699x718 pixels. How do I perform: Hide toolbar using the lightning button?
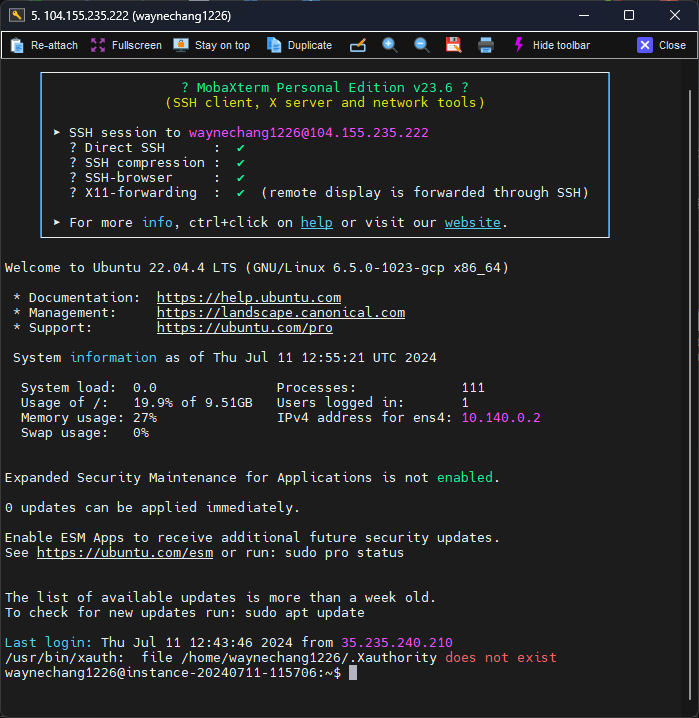coord(552,45)
